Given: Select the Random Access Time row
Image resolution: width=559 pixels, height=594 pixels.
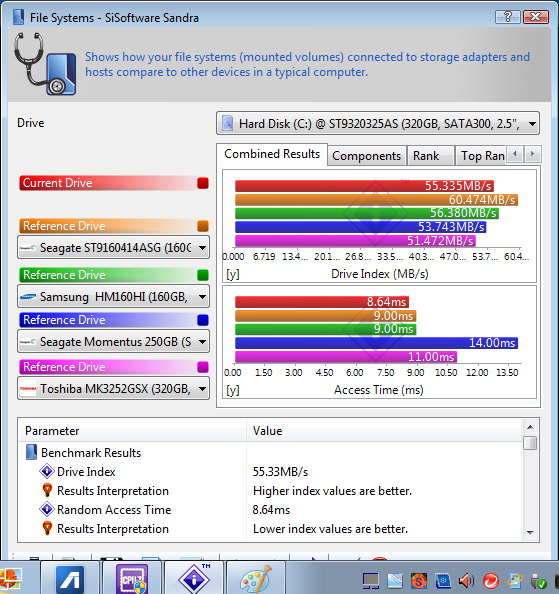Looking at the screenshot, I should click(270, 509).
